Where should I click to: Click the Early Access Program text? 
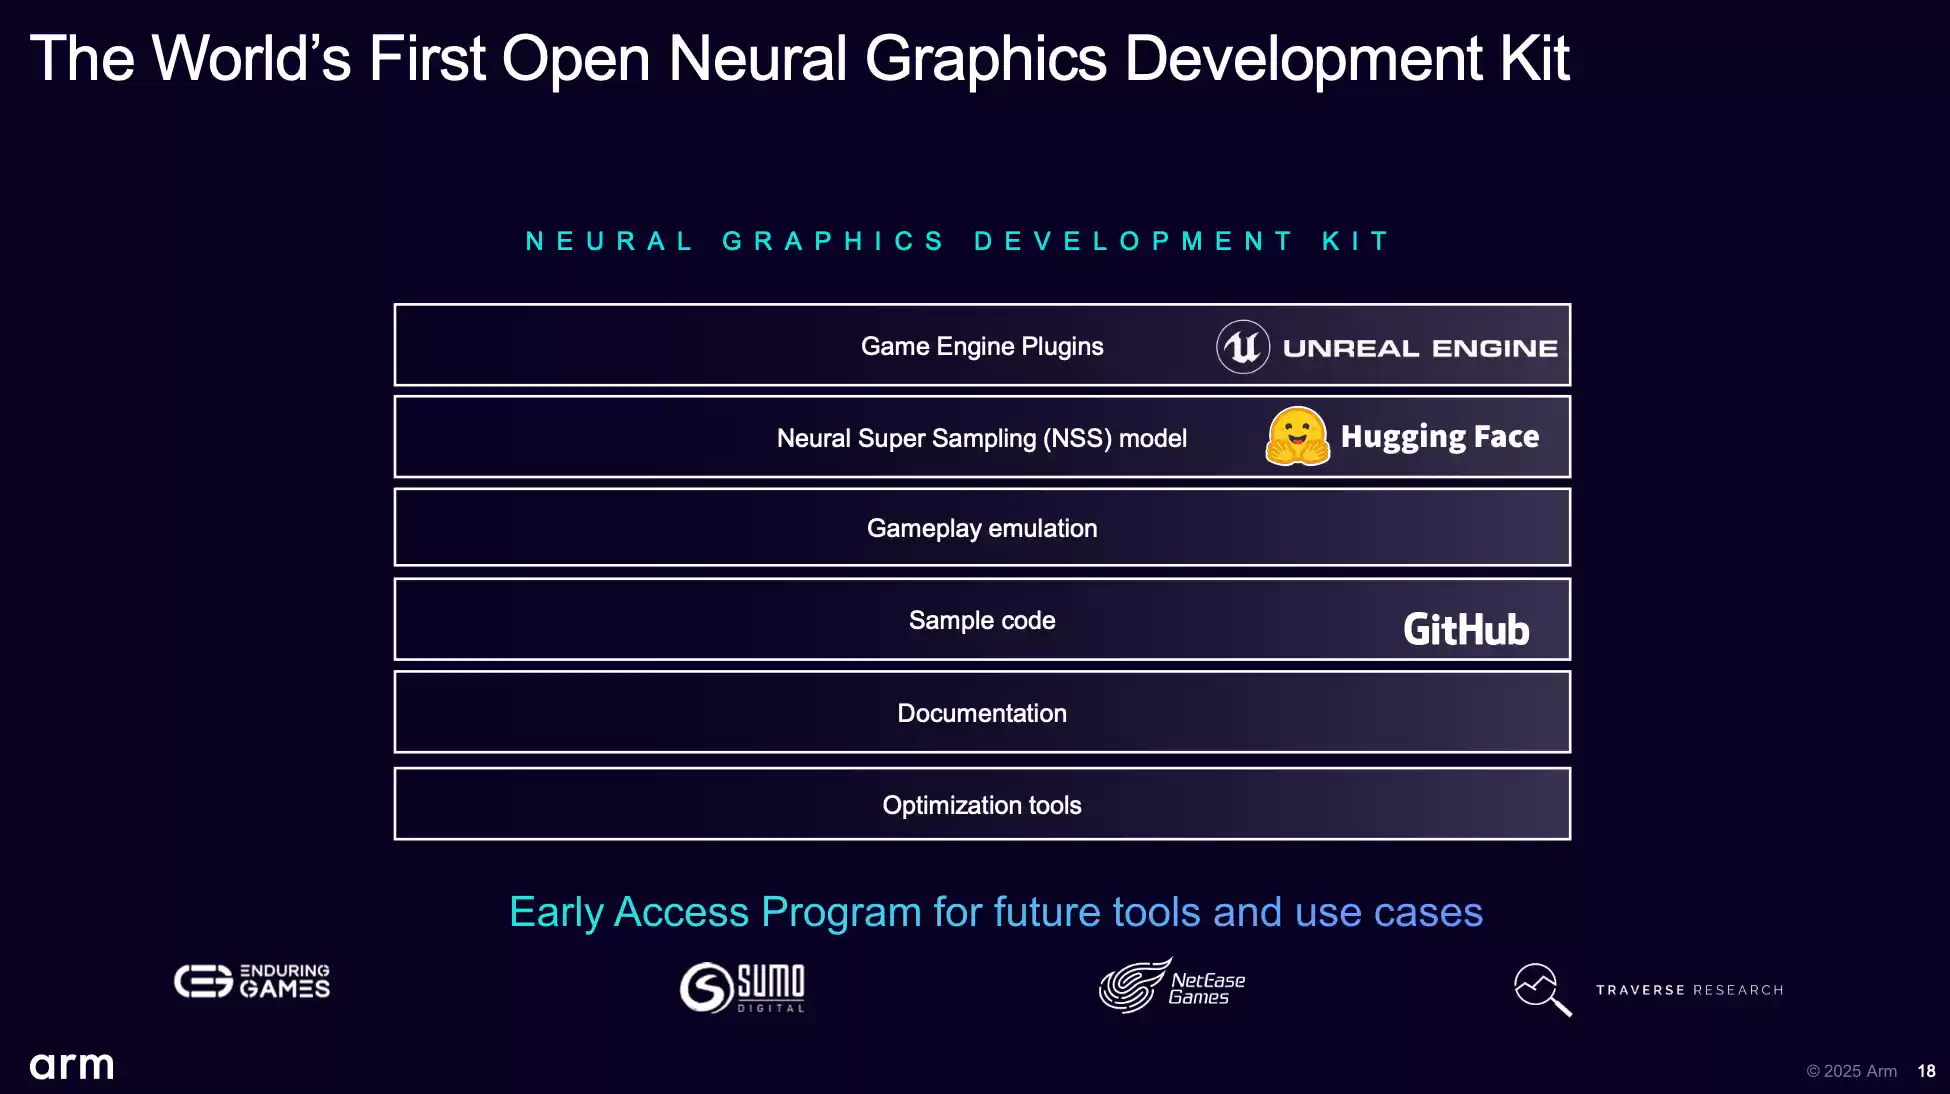click(x=995, y=912)
